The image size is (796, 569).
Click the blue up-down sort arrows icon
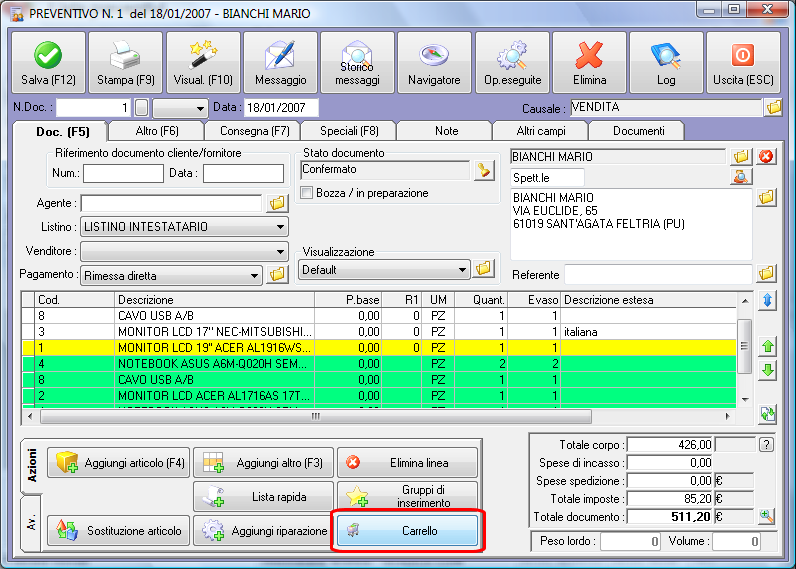767,300
